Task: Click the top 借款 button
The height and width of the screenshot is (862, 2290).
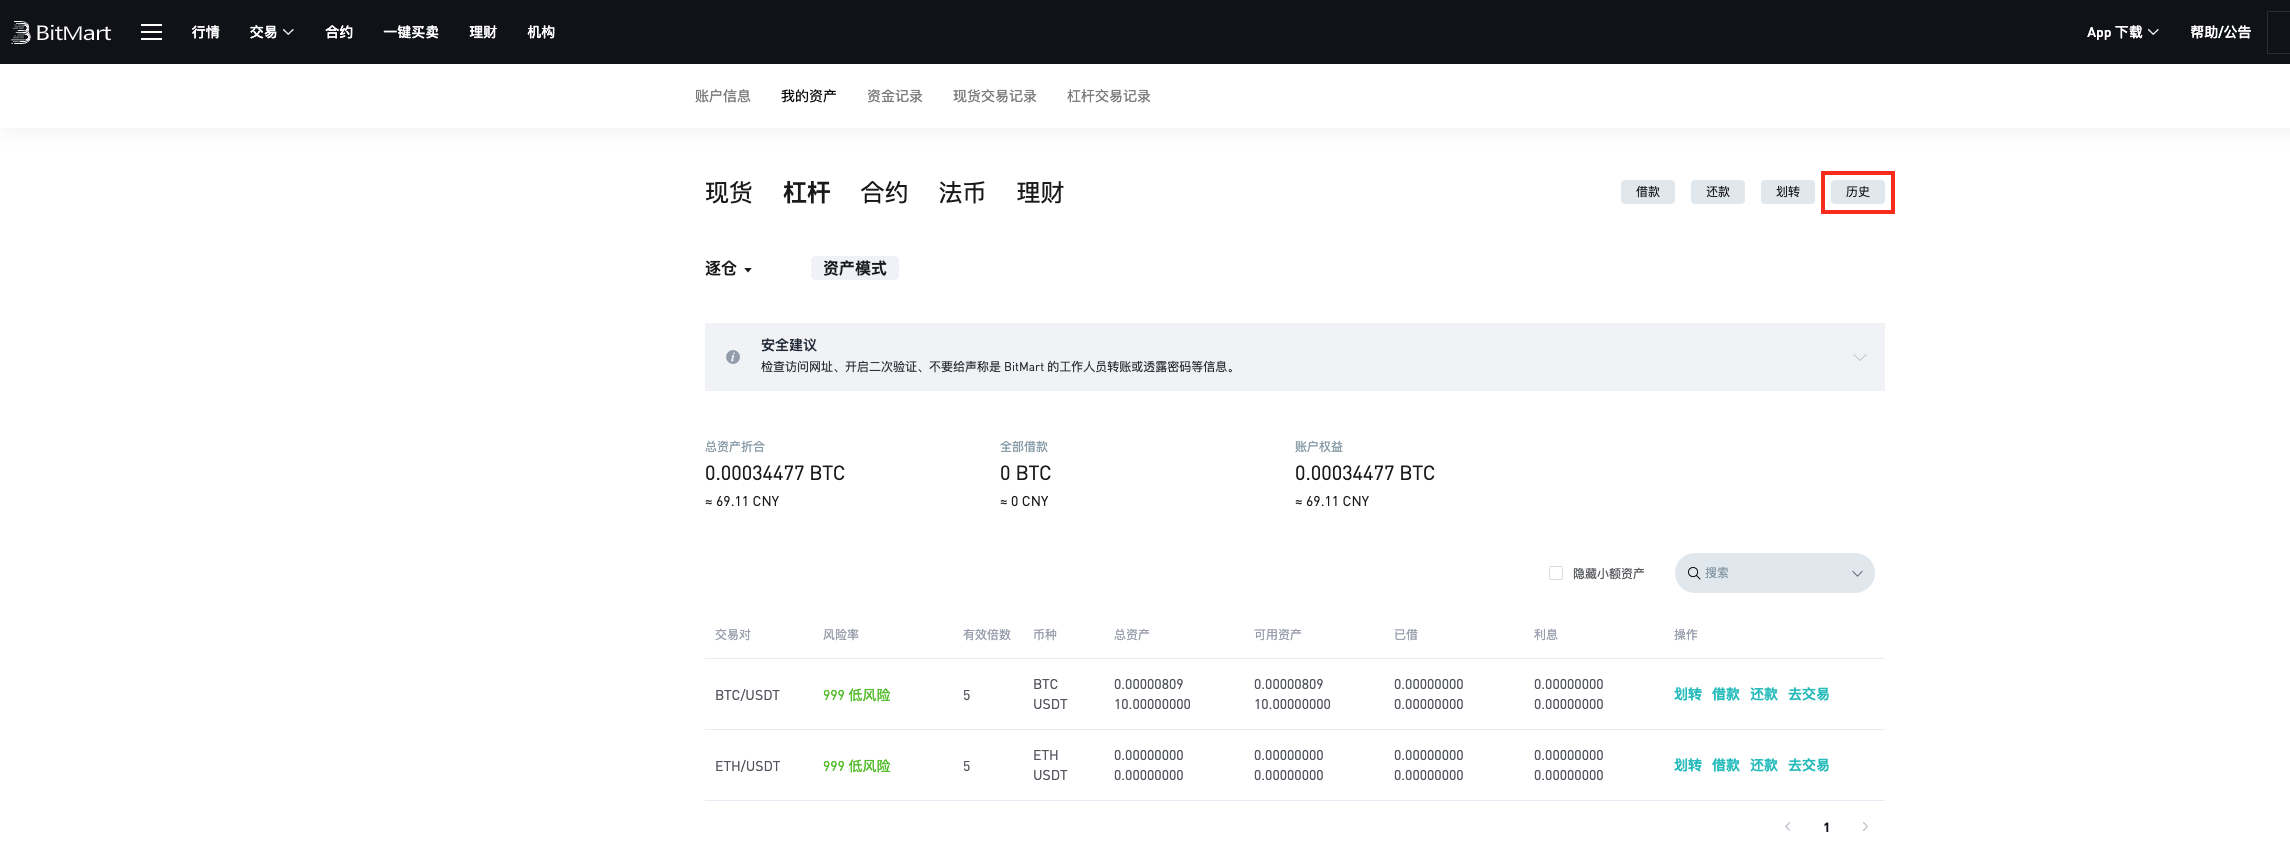Action: point(1647,192)
